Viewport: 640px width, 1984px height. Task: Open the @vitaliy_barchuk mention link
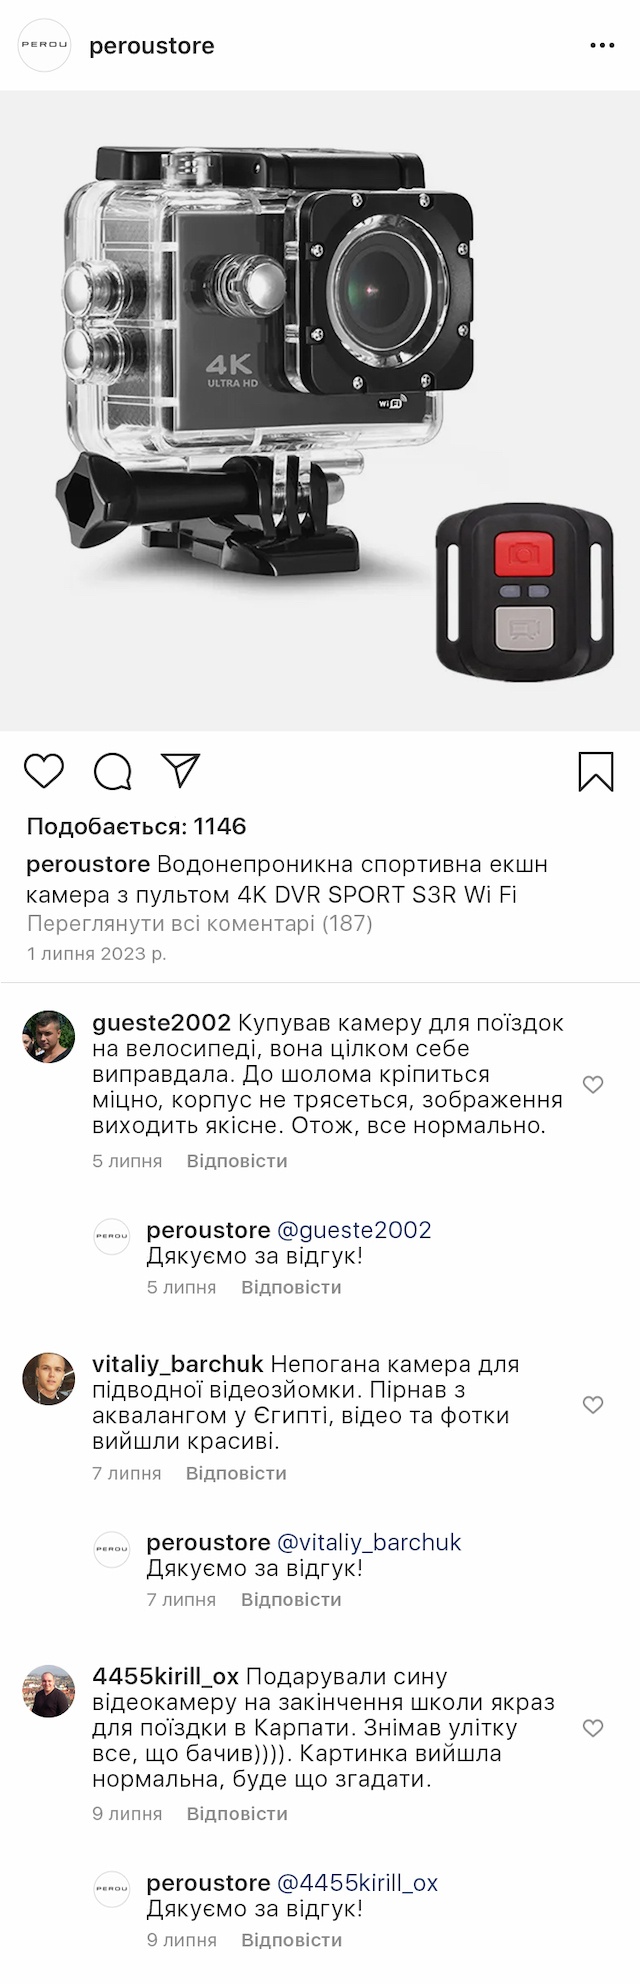tap(369, 1542)
